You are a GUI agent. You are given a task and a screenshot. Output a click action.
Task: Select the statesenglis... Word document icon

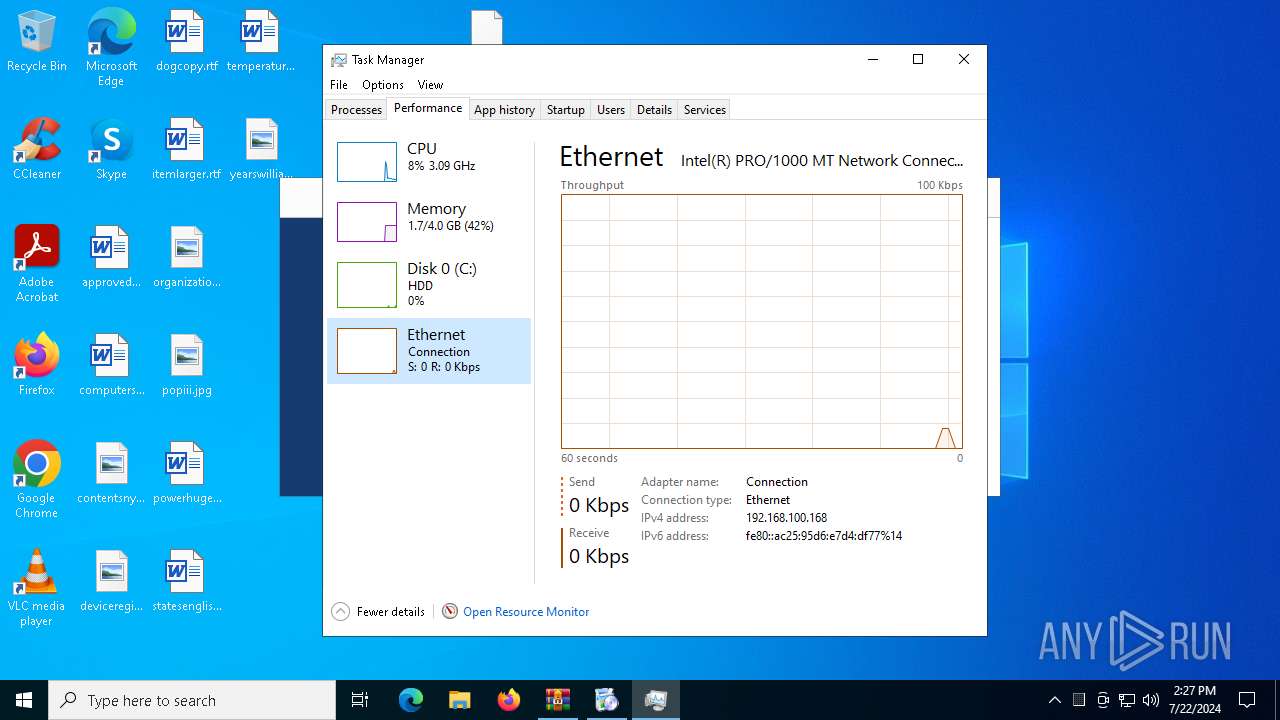pos(186,582)
